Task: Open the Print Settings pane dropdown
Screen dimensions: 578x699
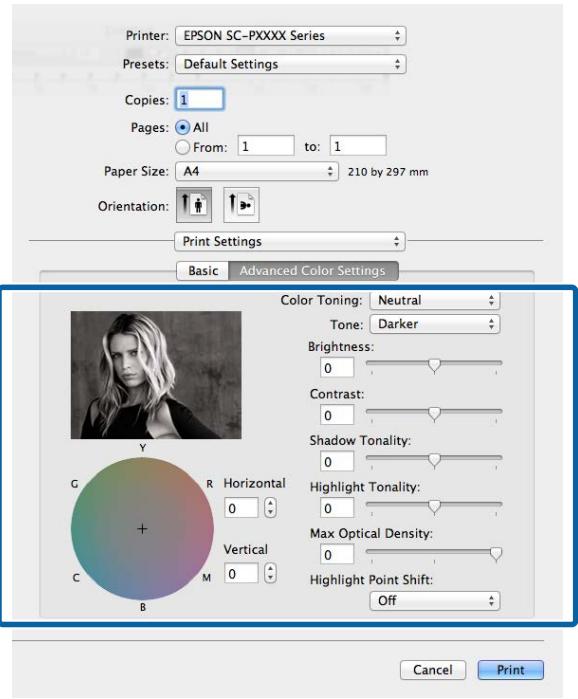Action: tap(290, 242)
